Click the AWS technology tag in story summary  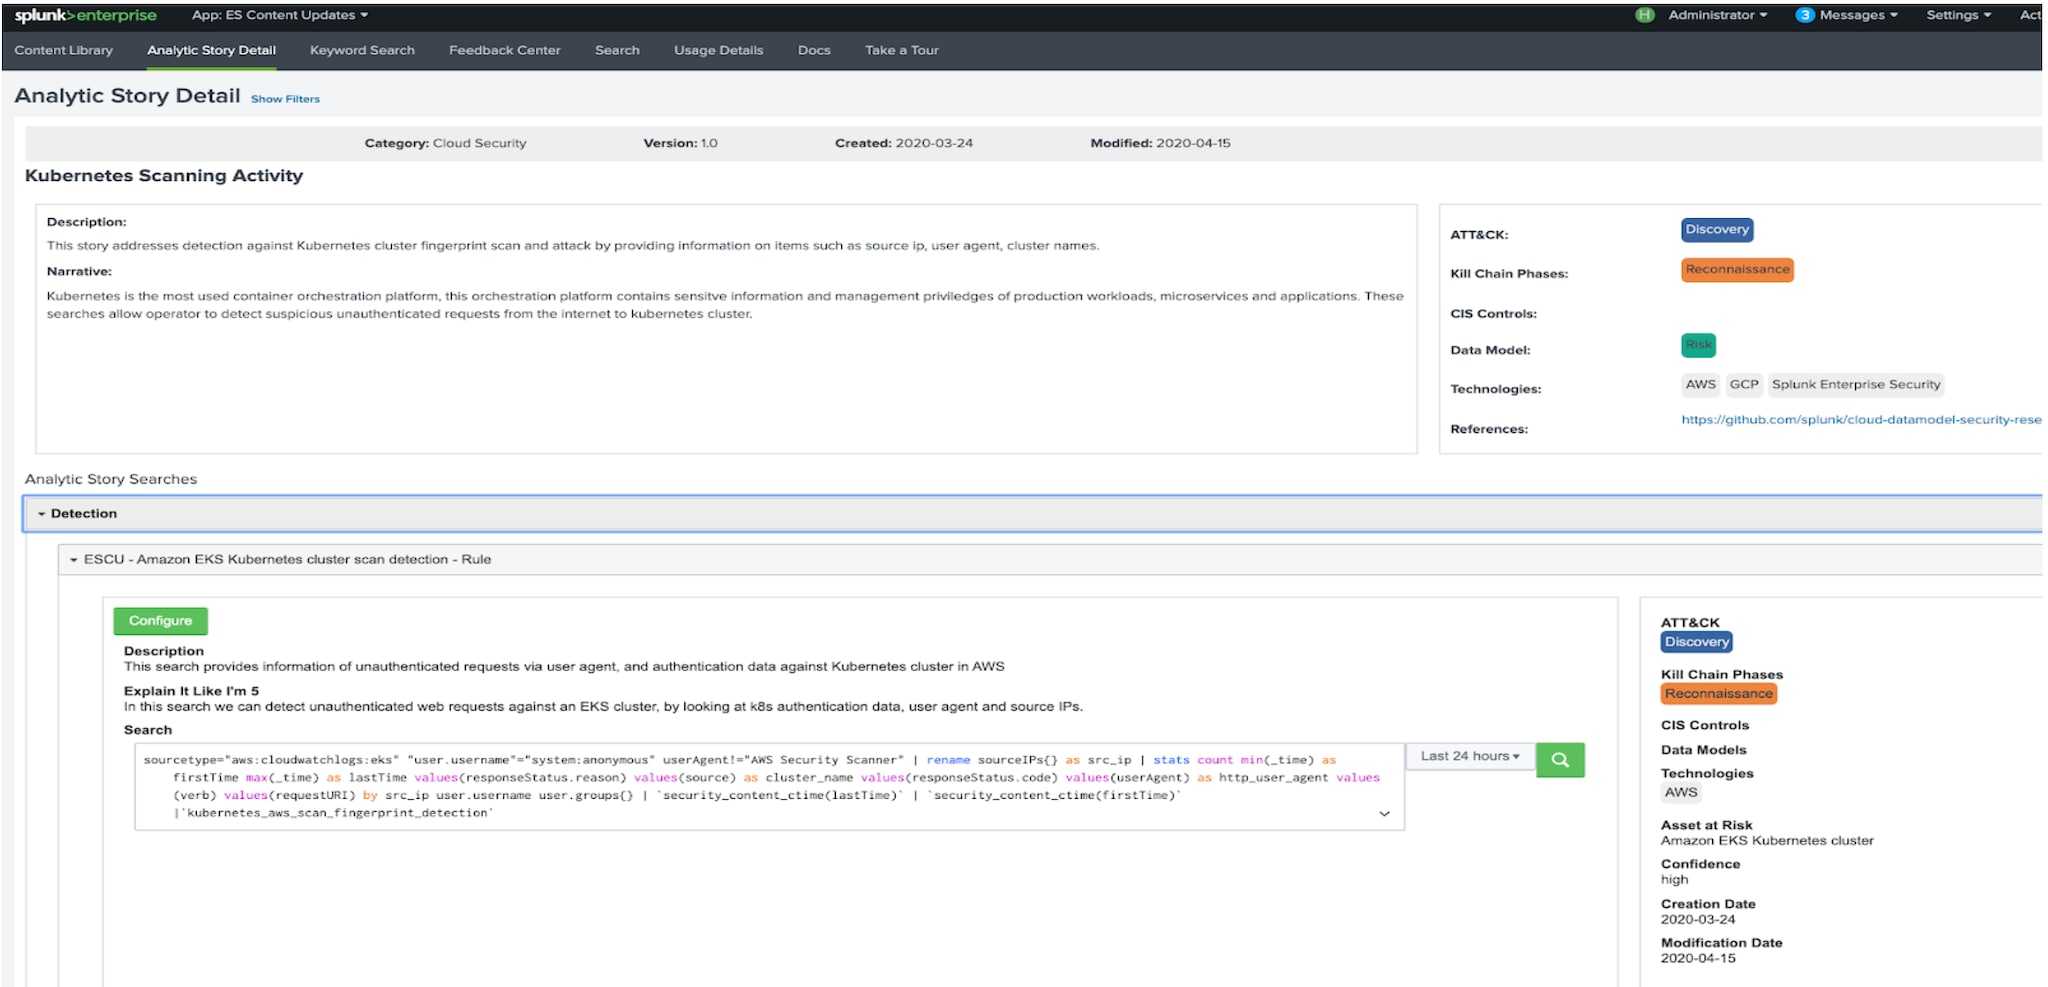pos(1700,384)
